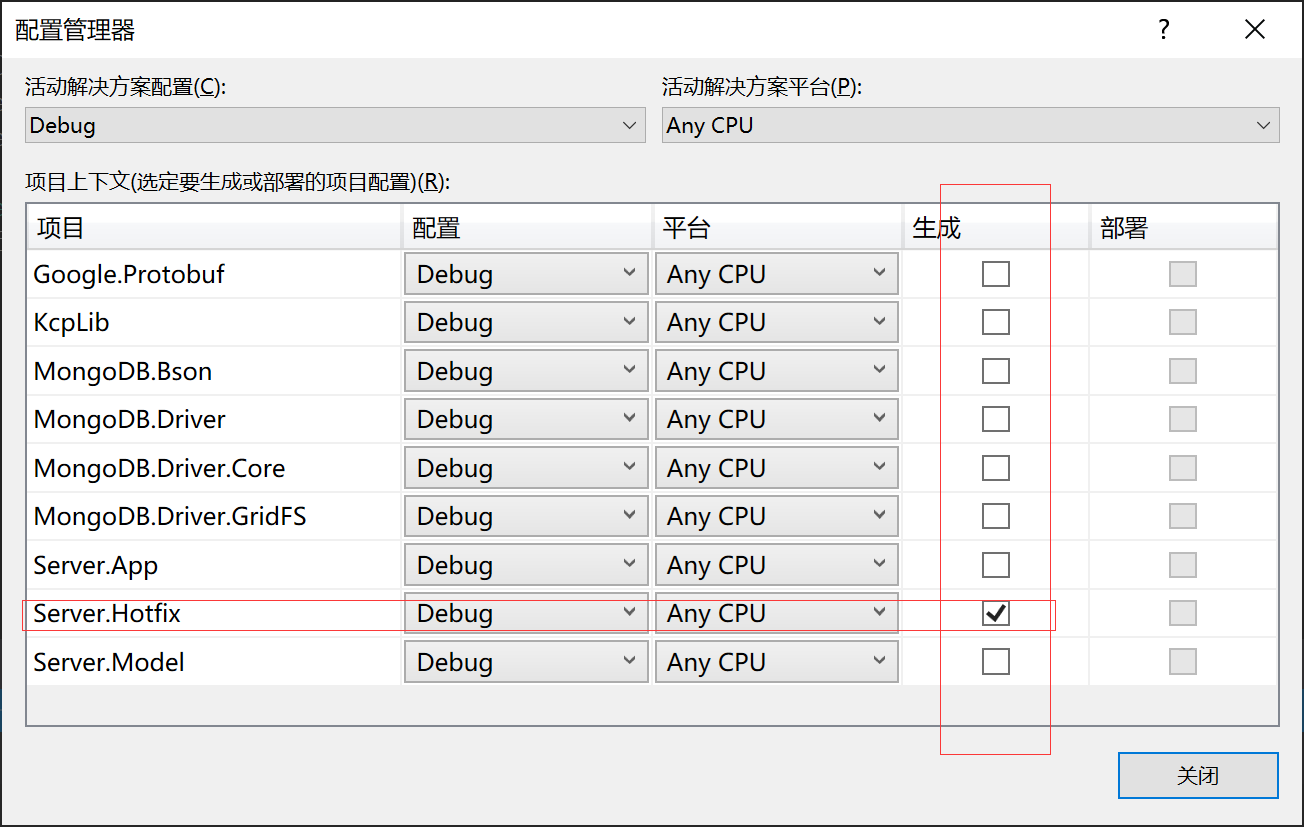Image resolution: width=1304 pixels, height=827 pixels.
Task: Open 平台 dropdown for Google.Protobuf
Action: 776,274
